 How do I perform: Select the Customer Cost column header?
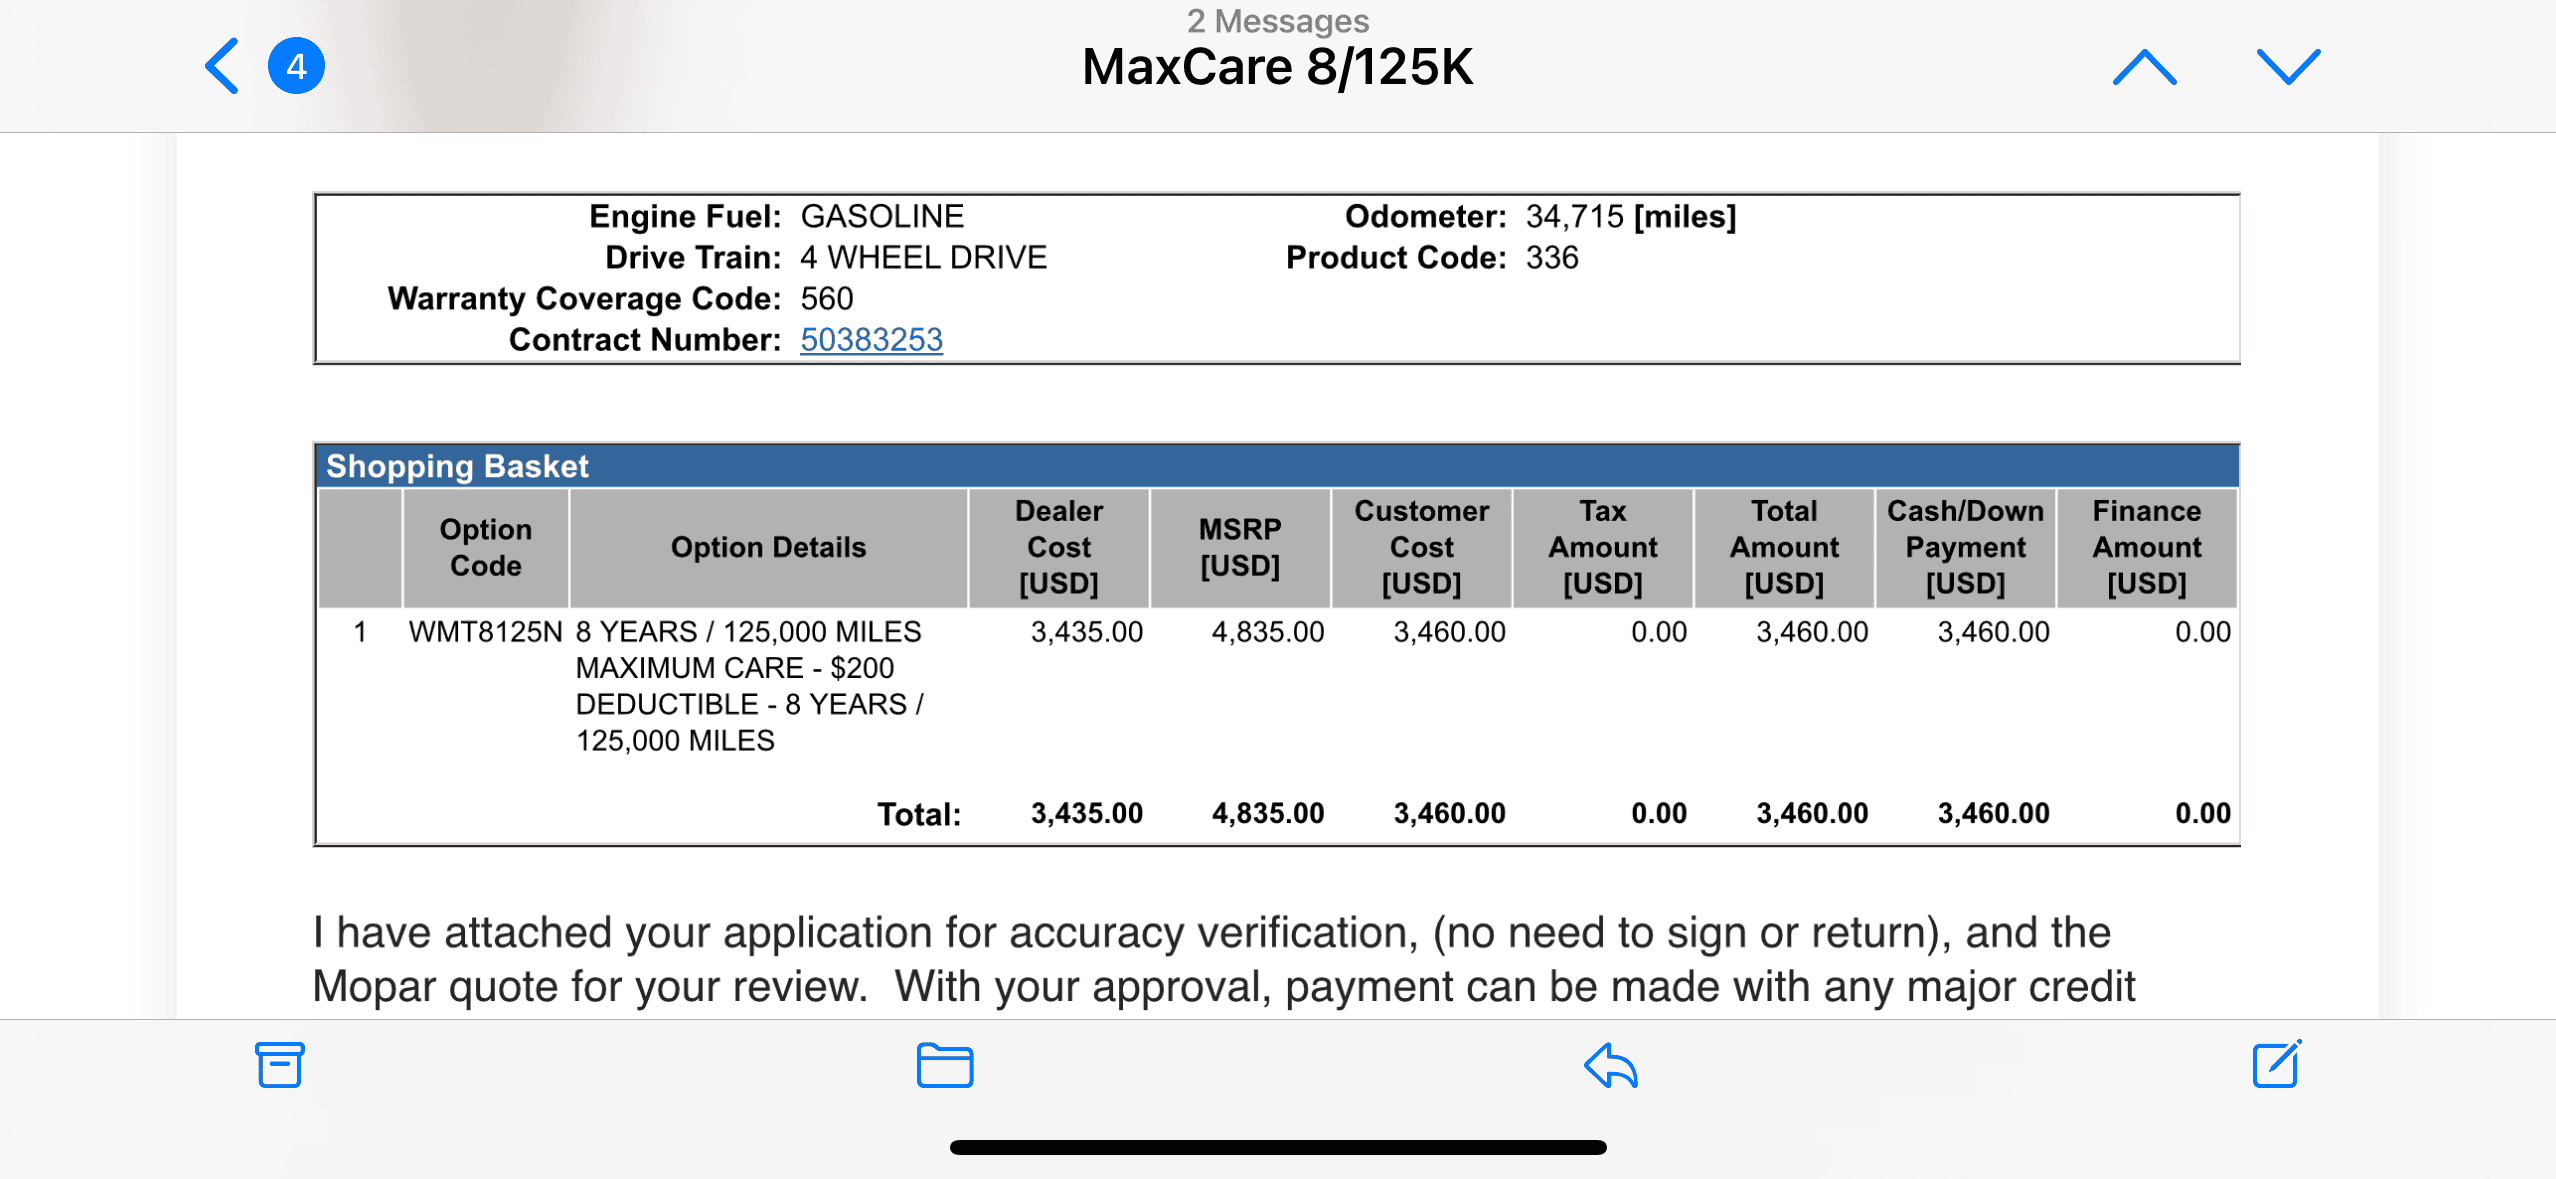coord(1421,547)
